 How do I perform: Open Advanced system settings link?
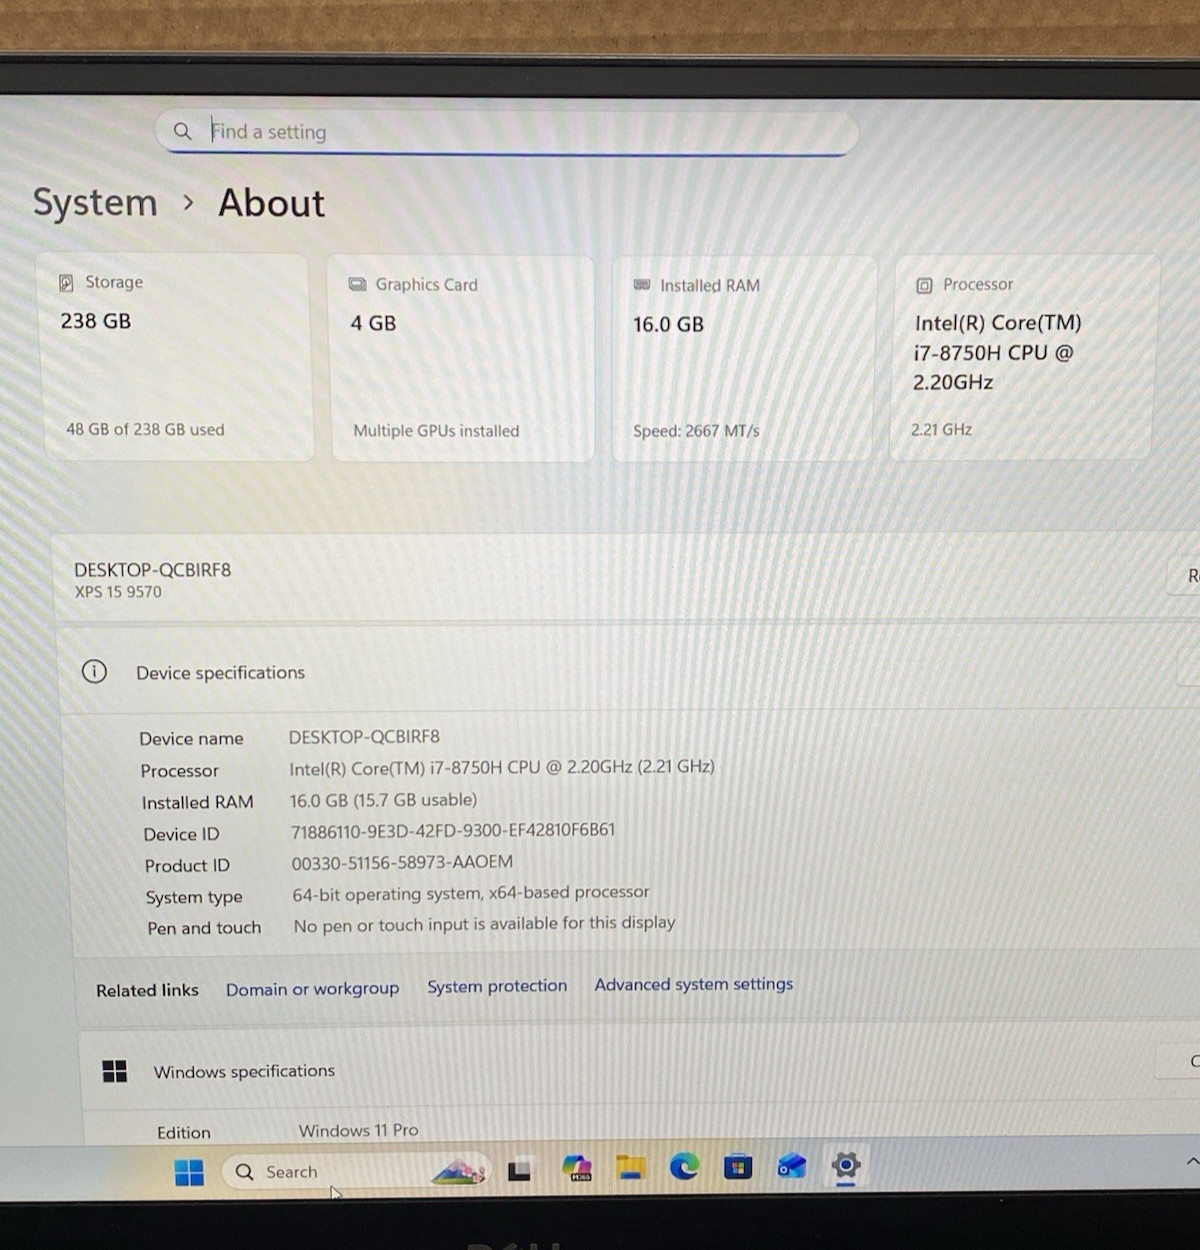click(x=694, y=984)
